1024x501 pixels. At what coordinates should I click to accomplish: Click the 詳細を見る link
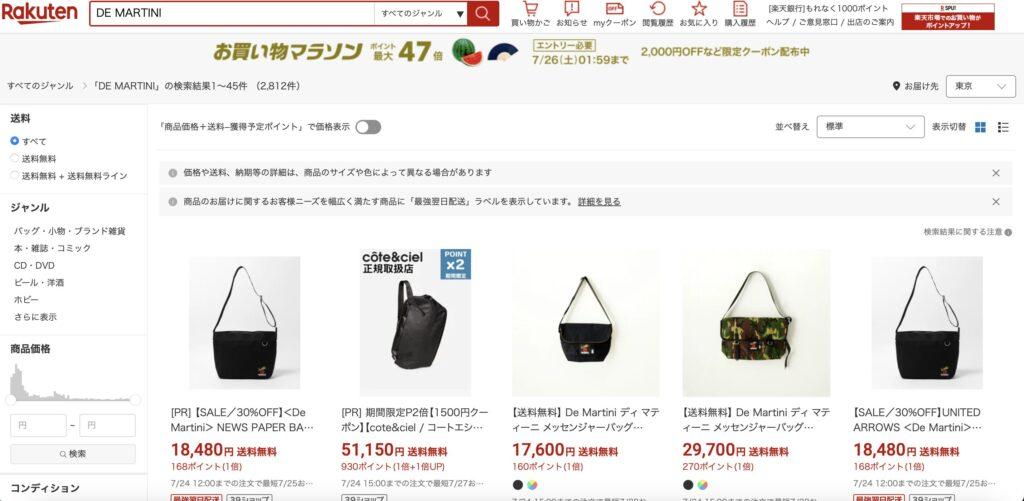599,202
